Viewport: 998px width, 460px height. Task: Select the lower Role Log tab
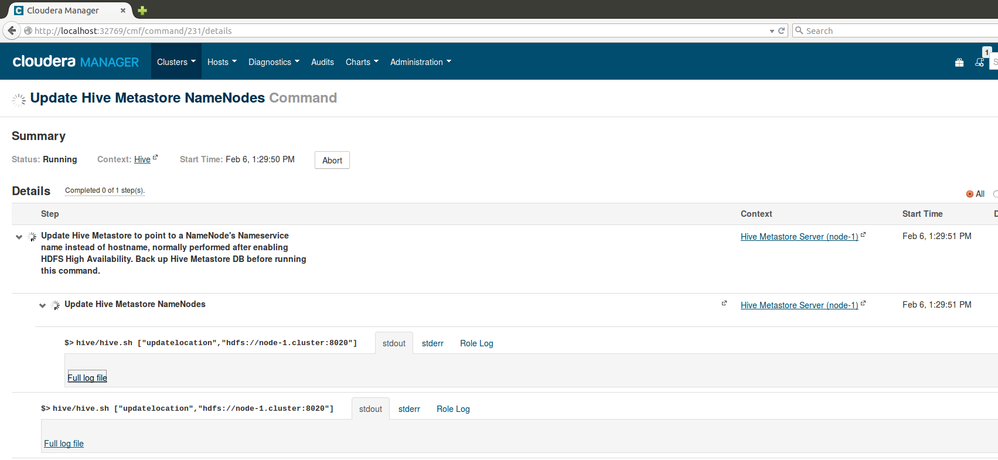point(453,409)
